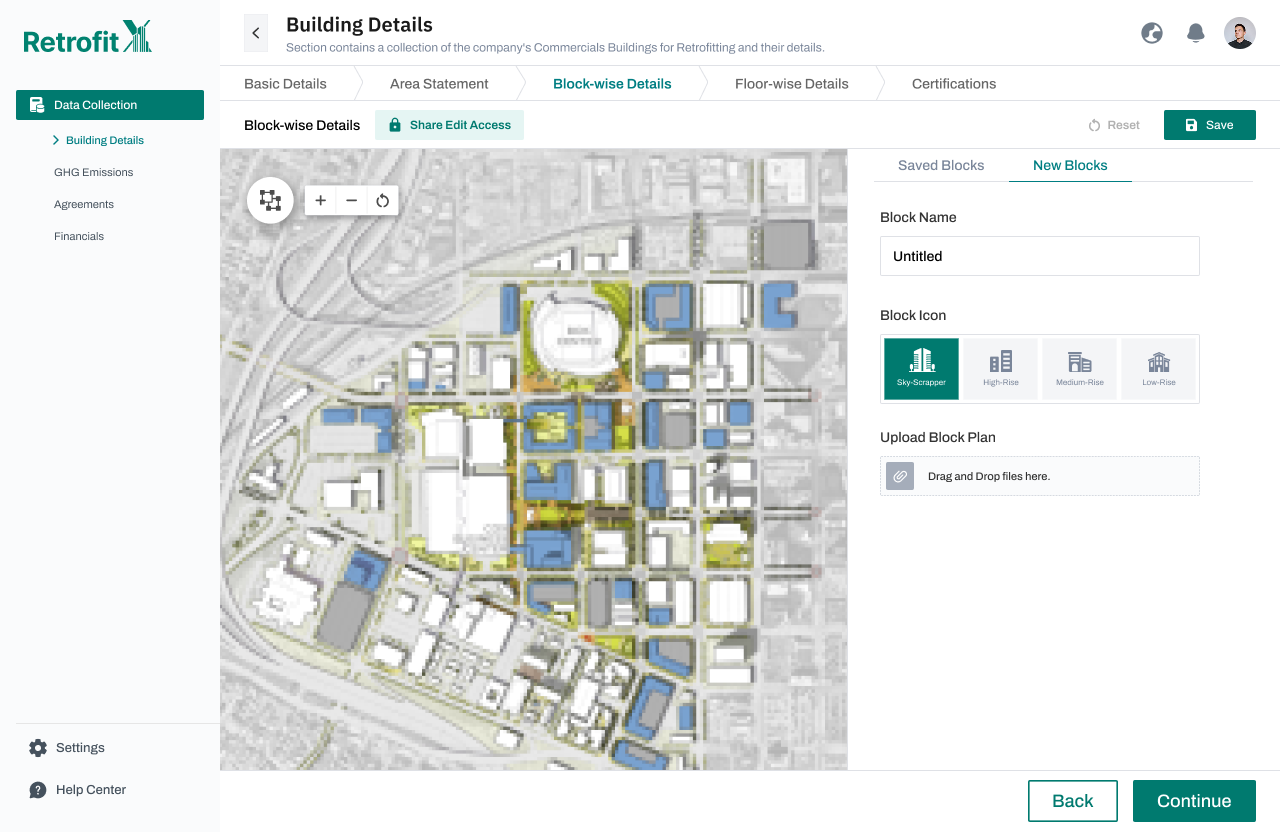Select the polygon draw tool on map
Image resolution: width=1280 pixels, height=832 pixels.
(270, 200)
